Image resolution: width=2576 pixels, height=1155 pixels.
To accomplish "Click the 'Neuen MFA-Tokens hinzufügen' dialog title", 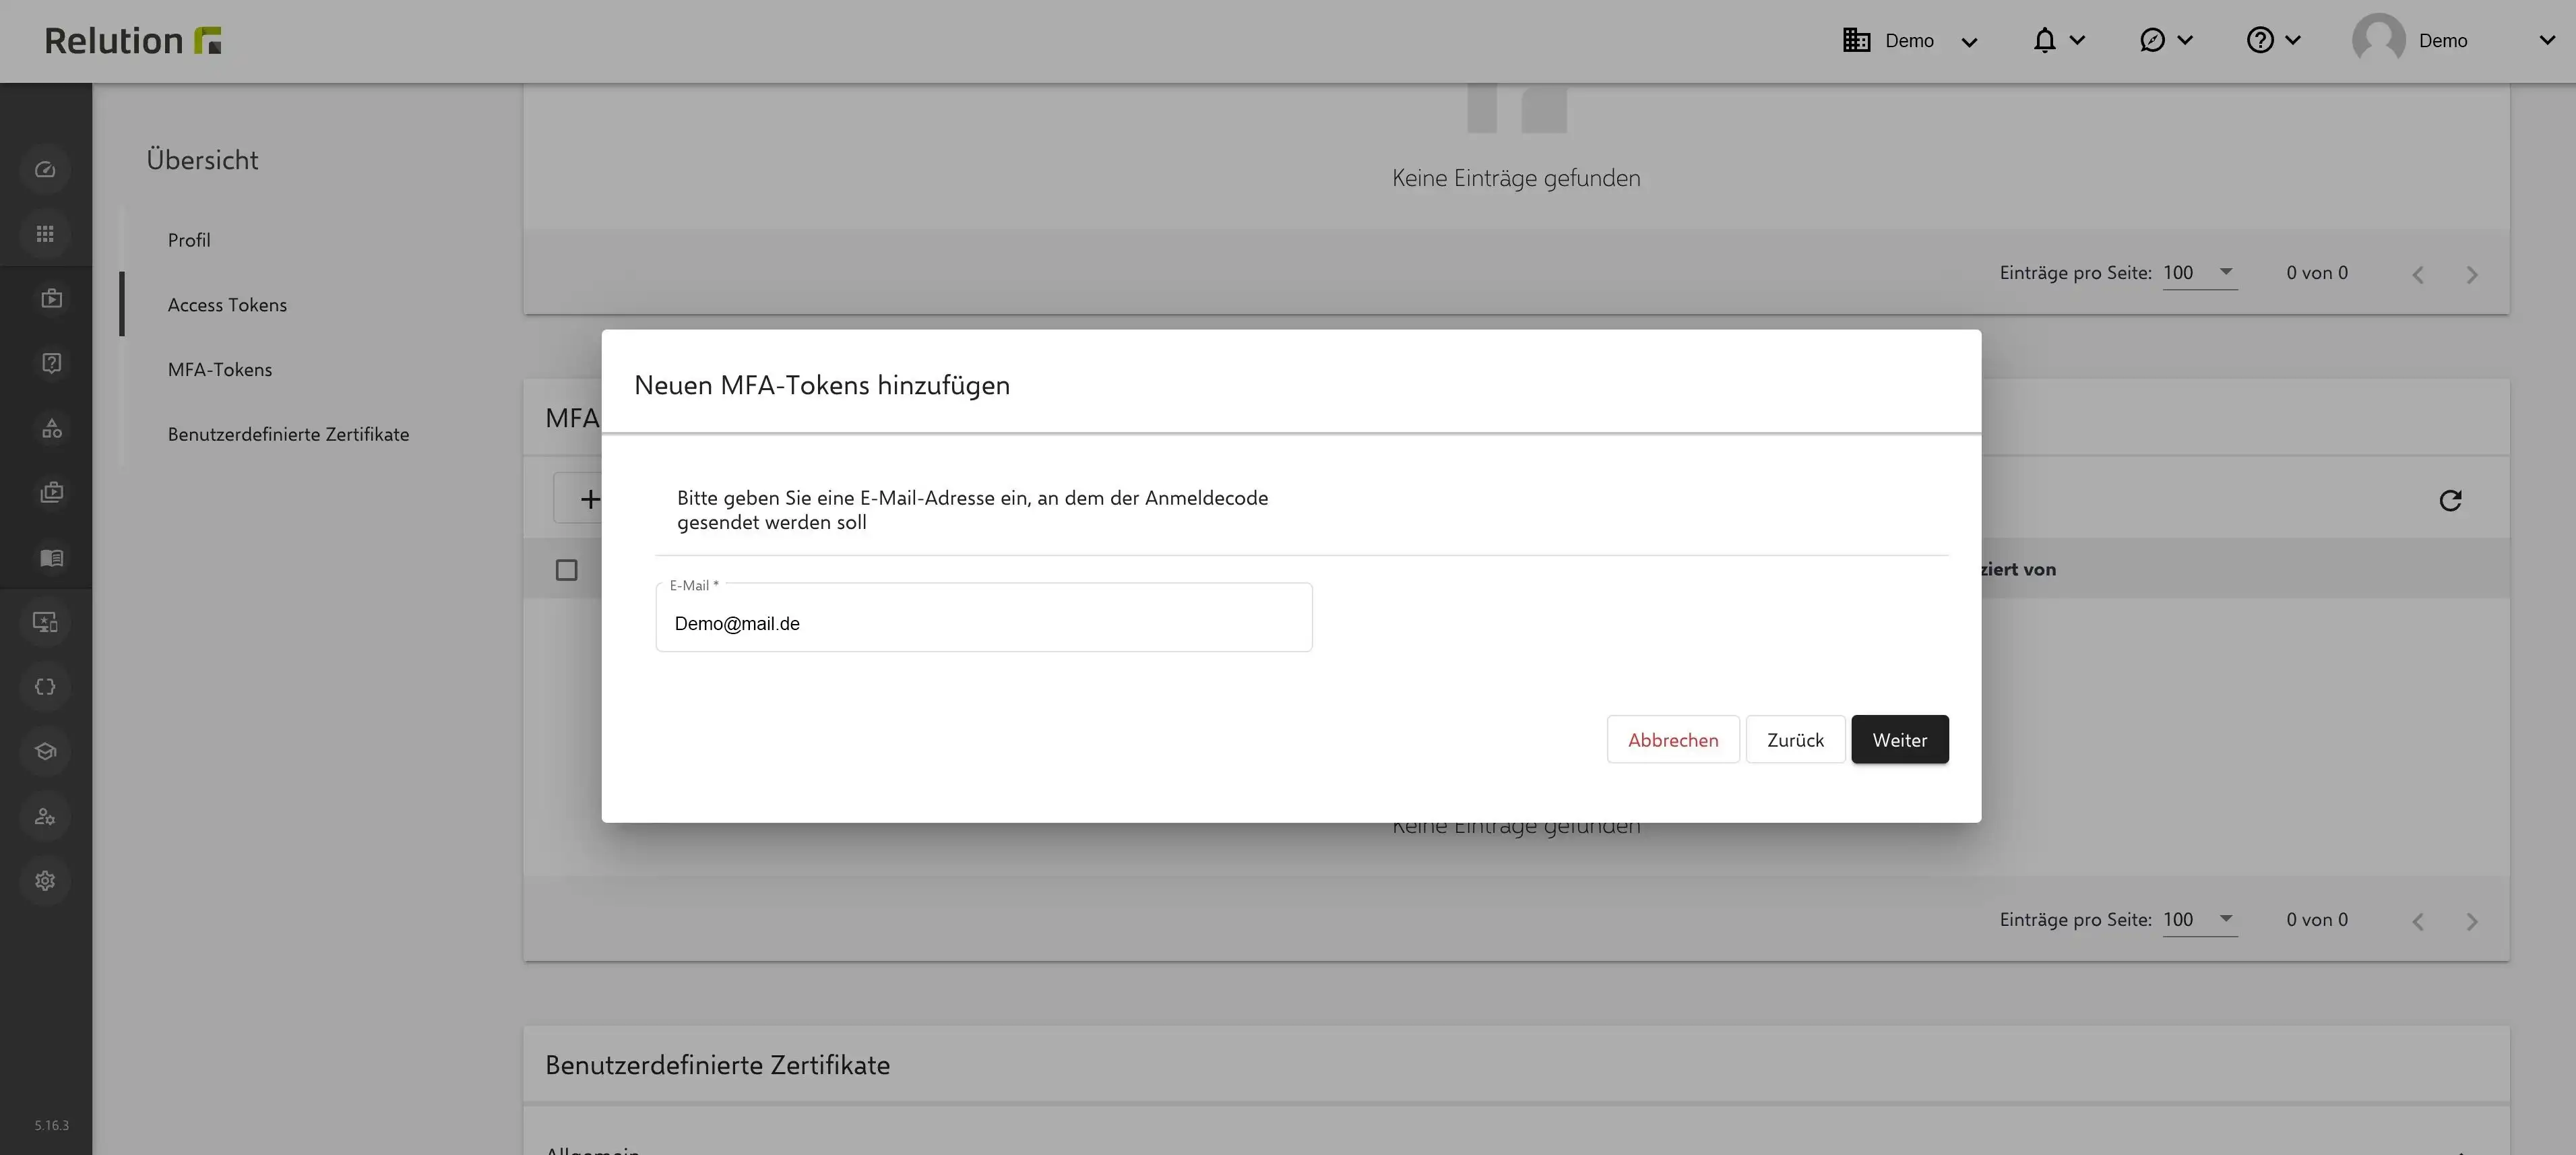I will click(822, 385).
